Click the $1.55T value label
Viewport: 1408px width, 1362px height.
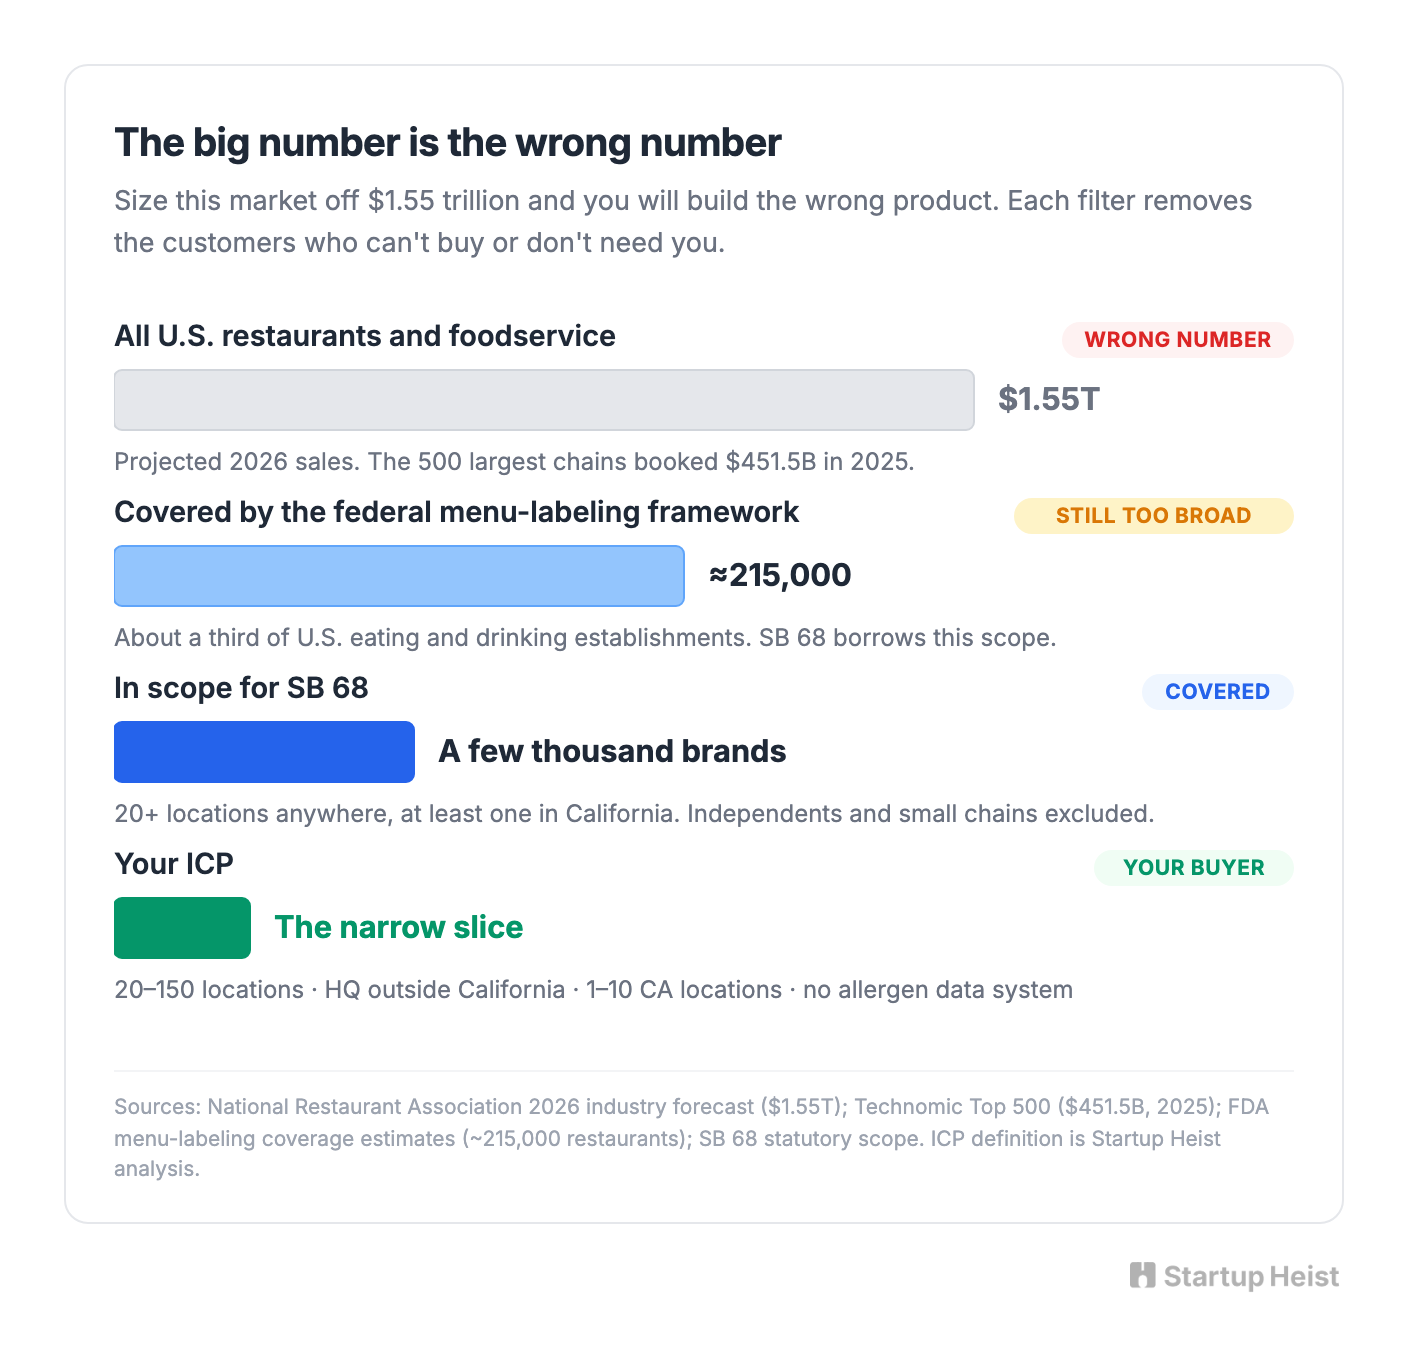click(1049, 400)
